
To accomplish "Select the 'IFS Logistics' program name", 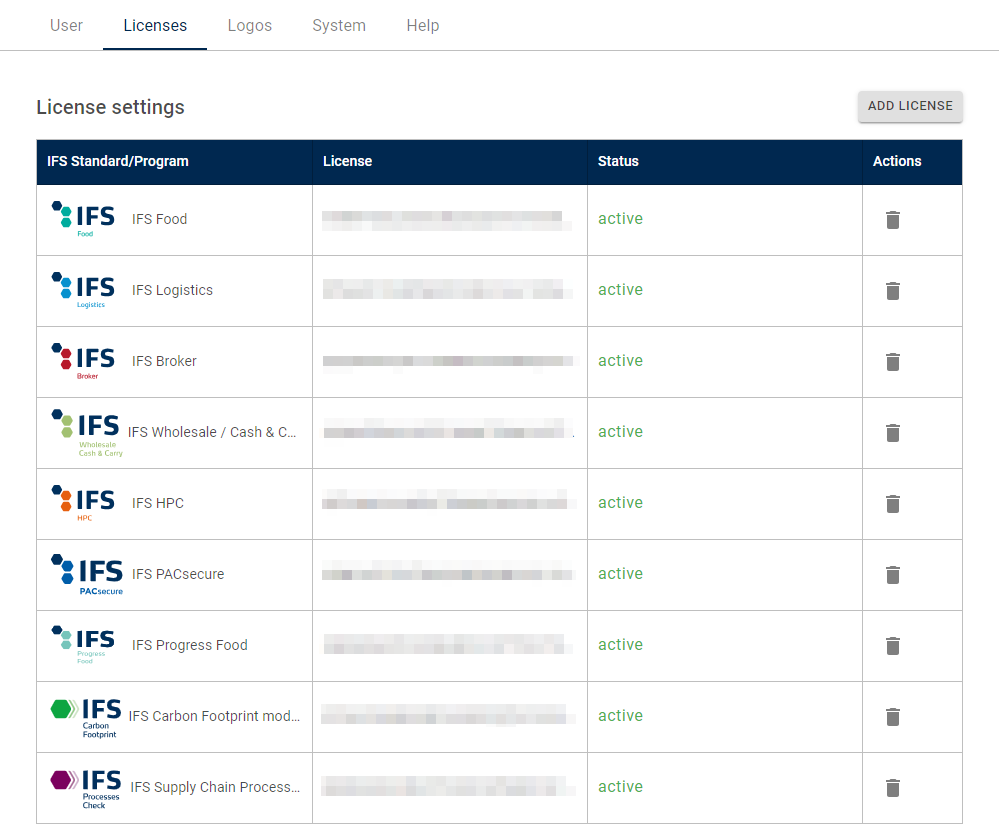I will coord(172,290).
